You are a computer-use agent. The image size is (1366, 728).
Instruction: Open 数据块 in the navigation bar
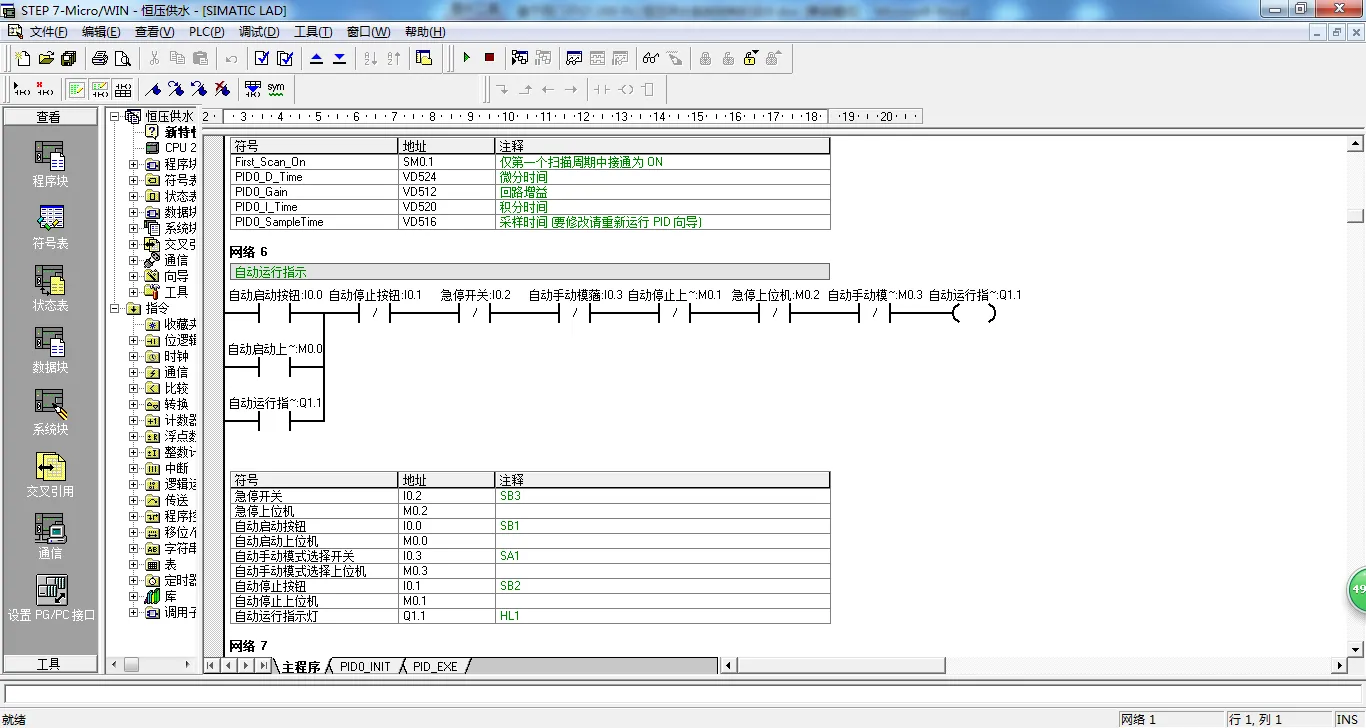tap(50, 351)
